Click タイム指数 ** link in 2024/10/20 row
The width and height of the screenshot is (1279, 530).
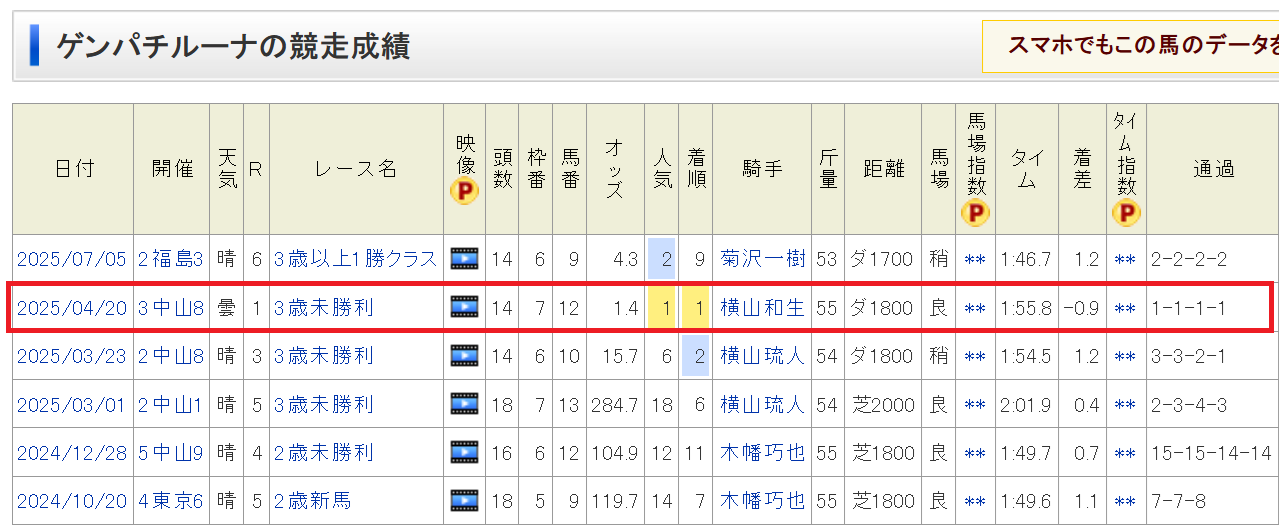[1125, 502]
